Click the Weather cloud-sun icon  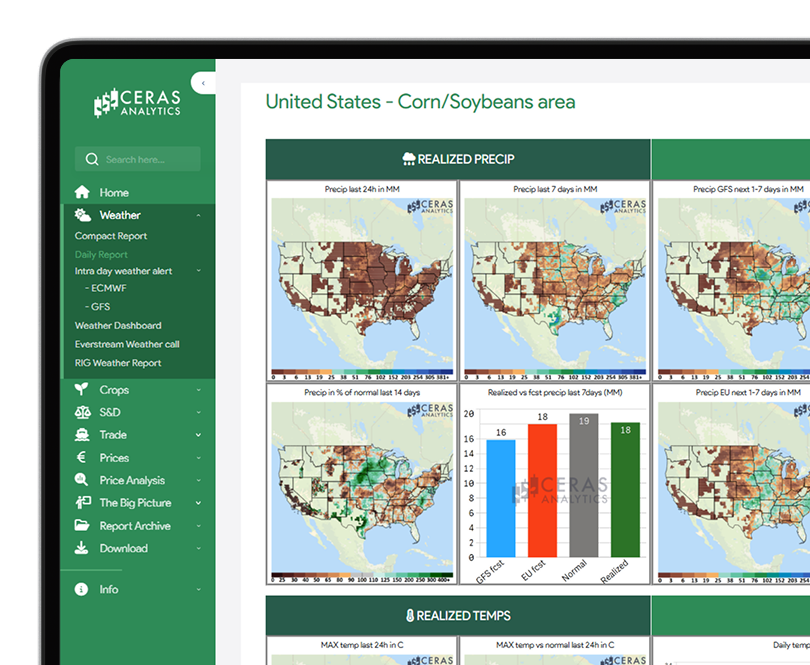82,215
